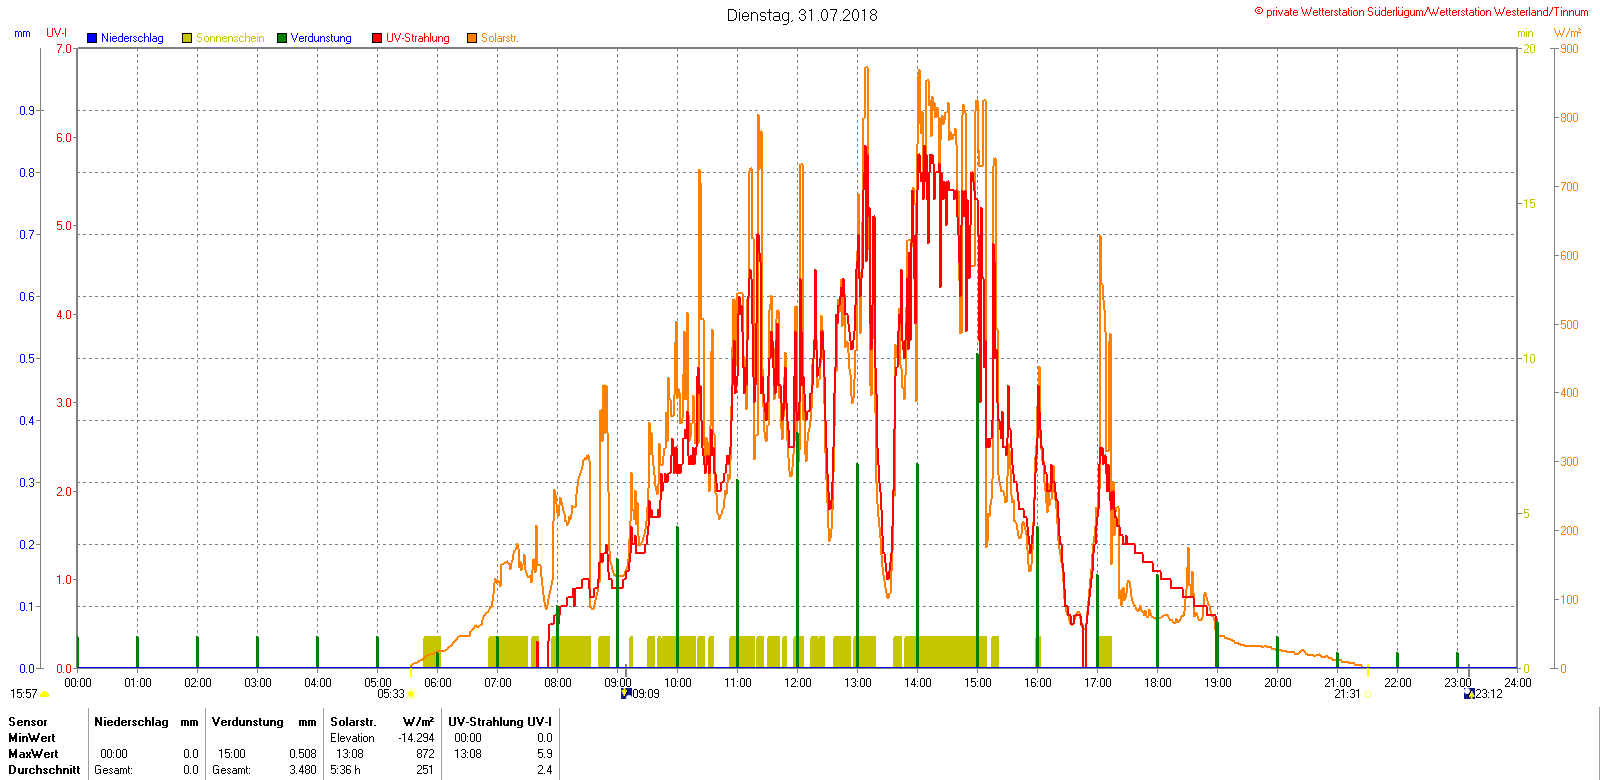
Task: Click the 251 average solar radiation value
Action: [x=425, y=770]
